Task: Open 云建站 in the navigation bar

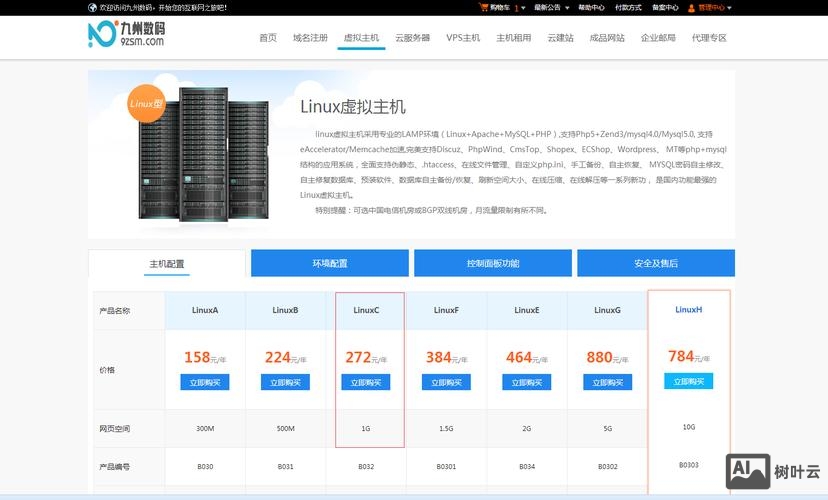Action: click(560, 37)
